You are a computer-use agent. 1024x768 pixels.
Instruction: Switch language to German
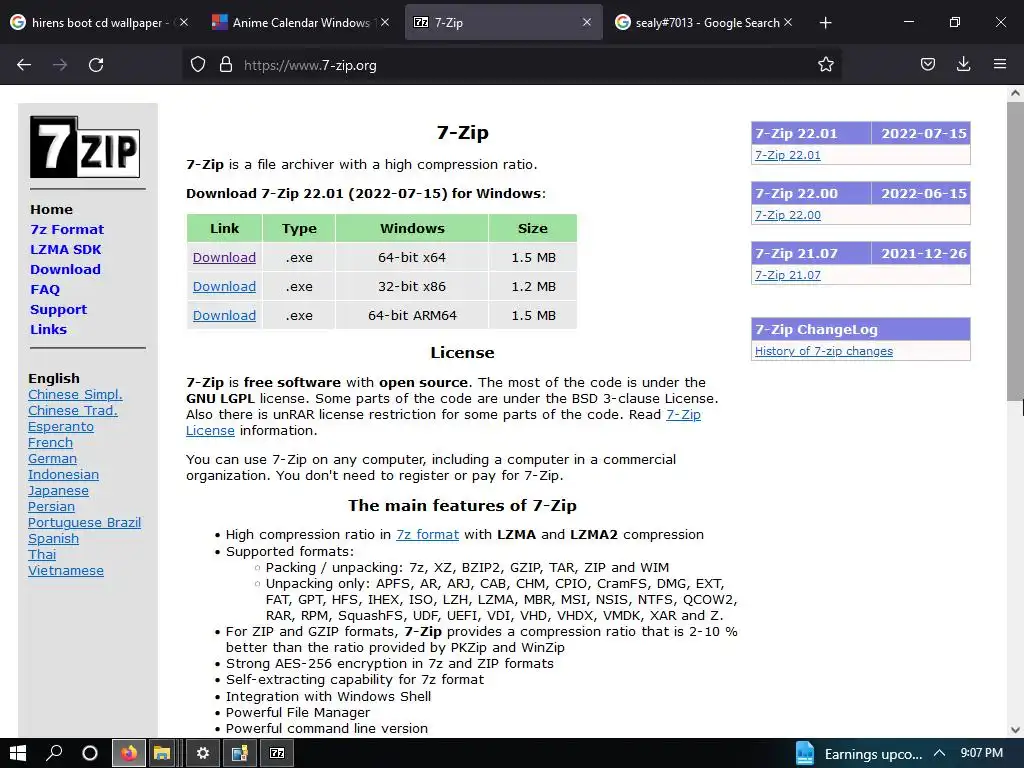(x=52, y=458)
